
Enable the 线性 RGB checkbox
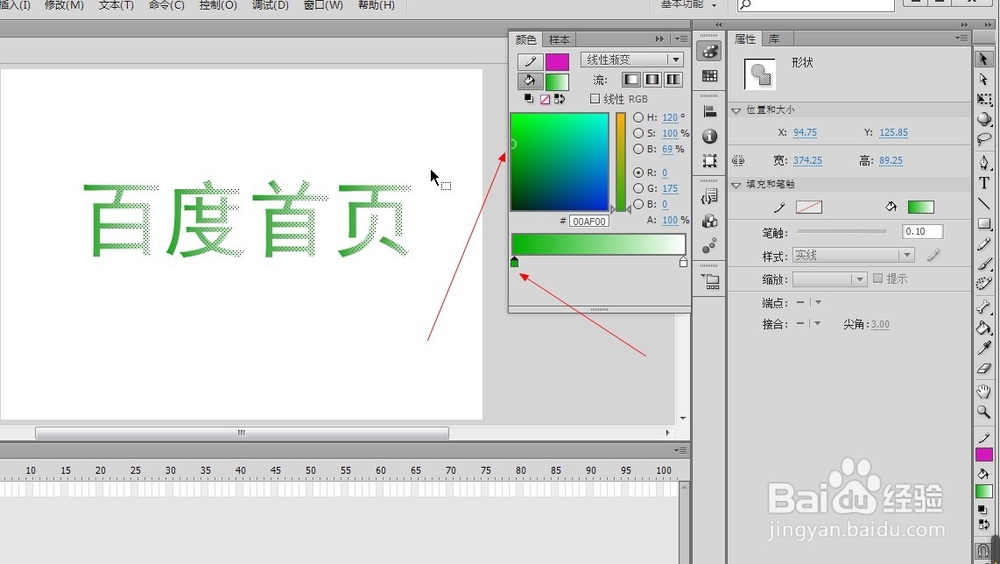click(594, 98)
